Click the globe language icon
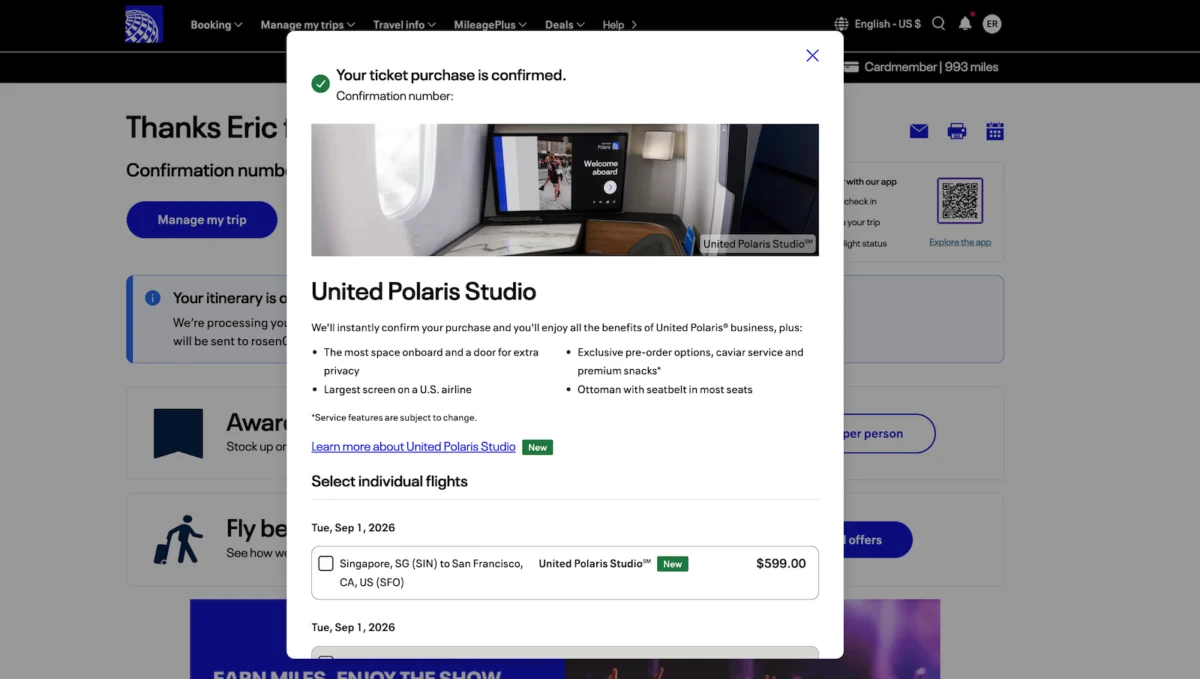This screenshot has width=1200, height=679. 841,23
